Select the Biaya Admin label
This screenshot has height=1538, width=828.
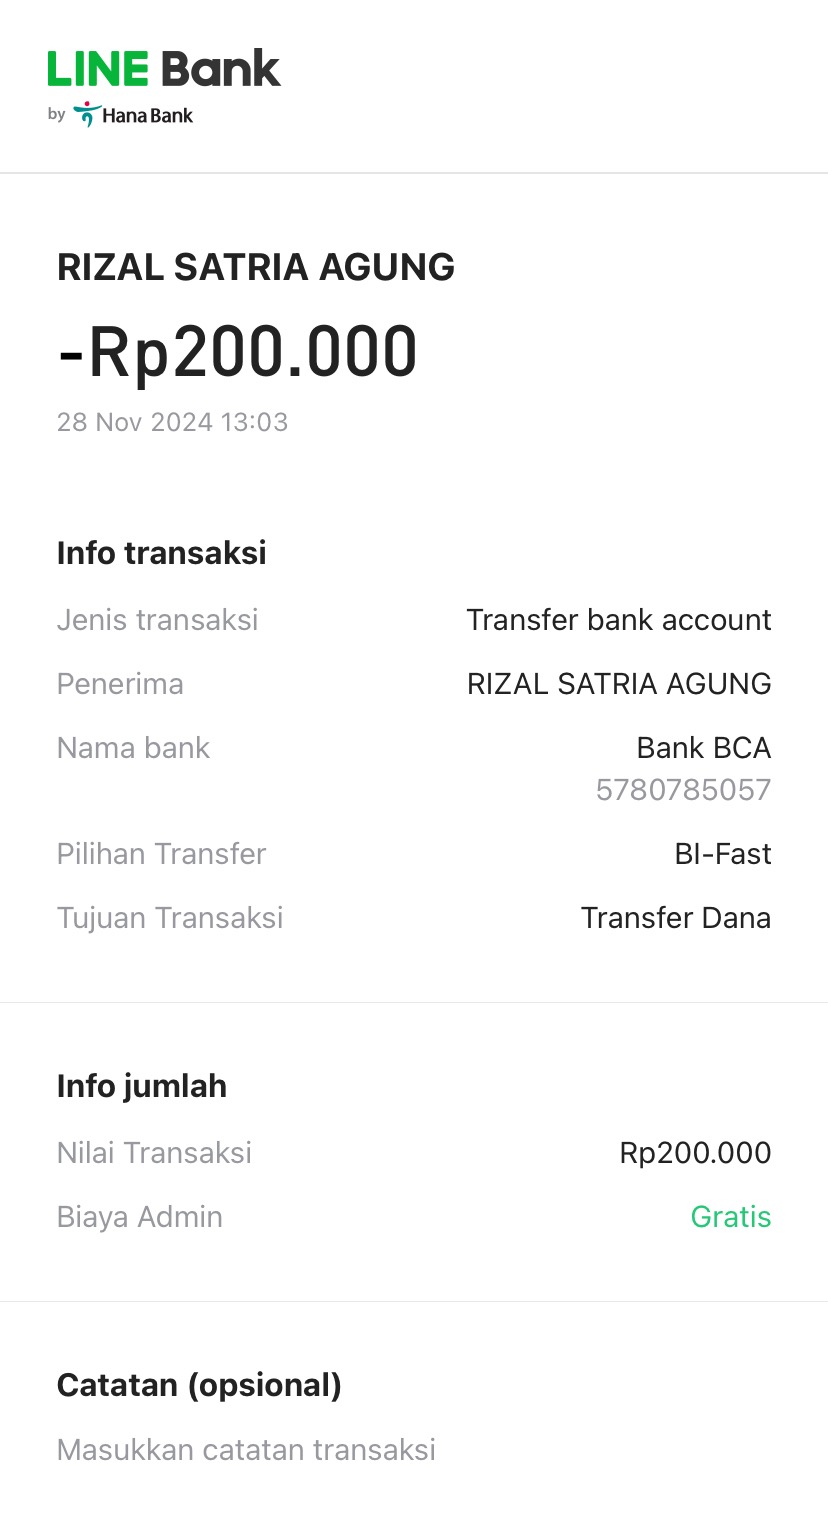pos(140,1217)
